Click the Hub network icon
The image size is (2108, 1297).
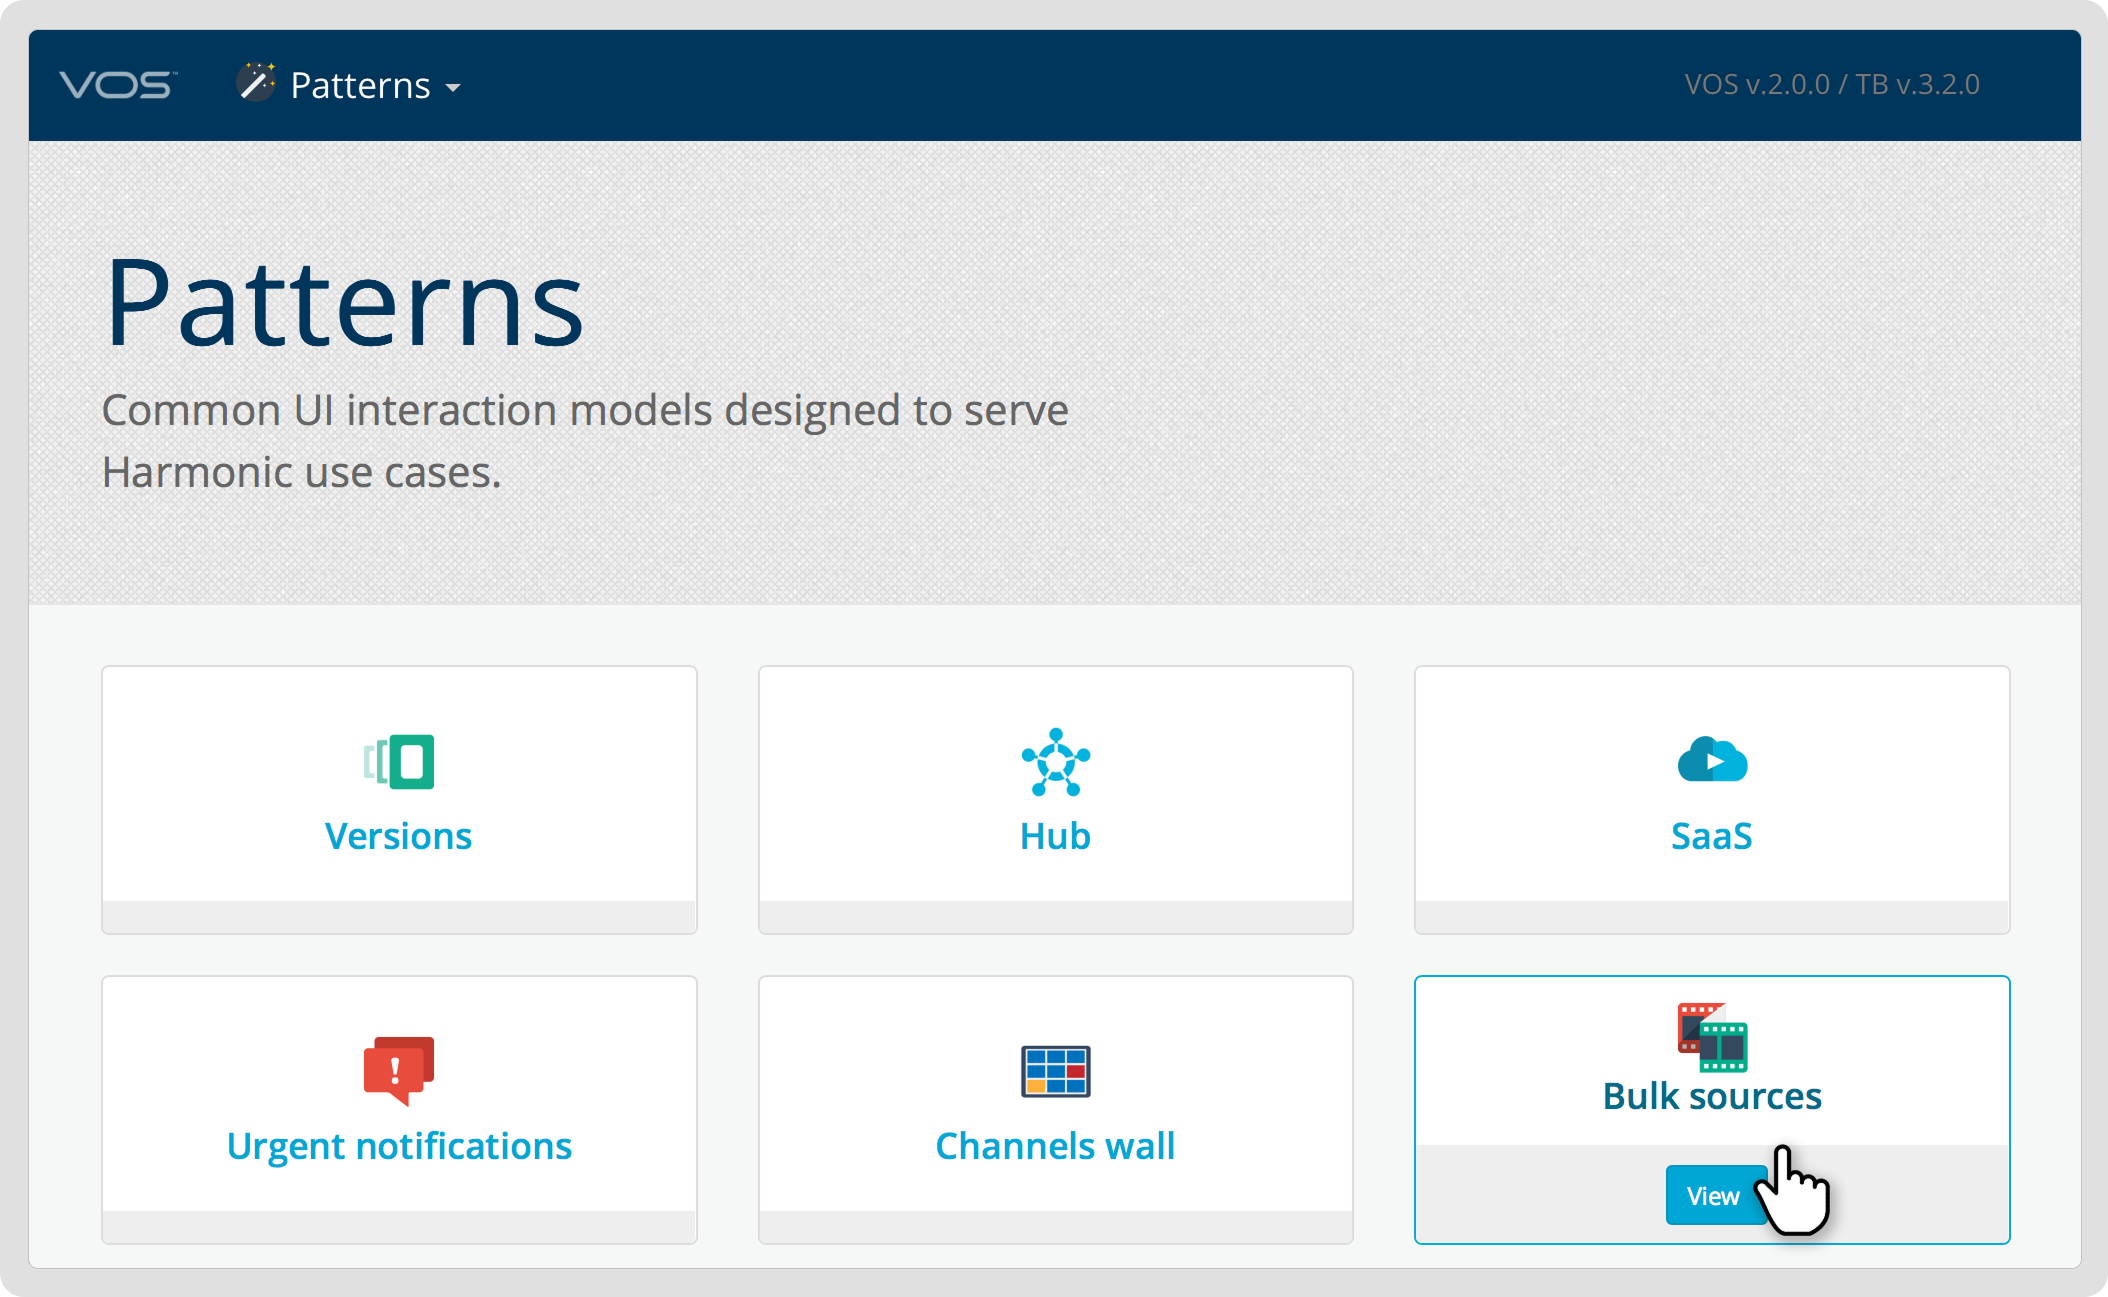[x=1055, y=762]
